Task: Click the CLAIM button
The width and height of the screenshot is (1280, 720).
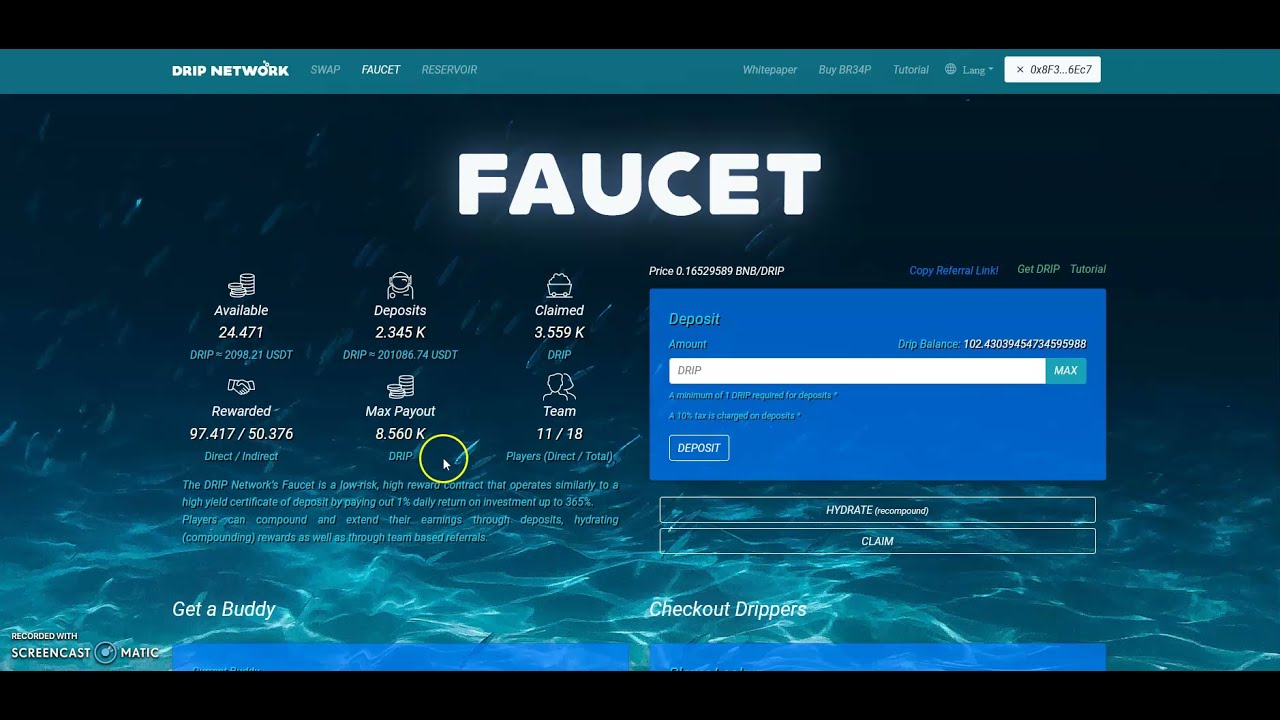Action: [877, 541]
